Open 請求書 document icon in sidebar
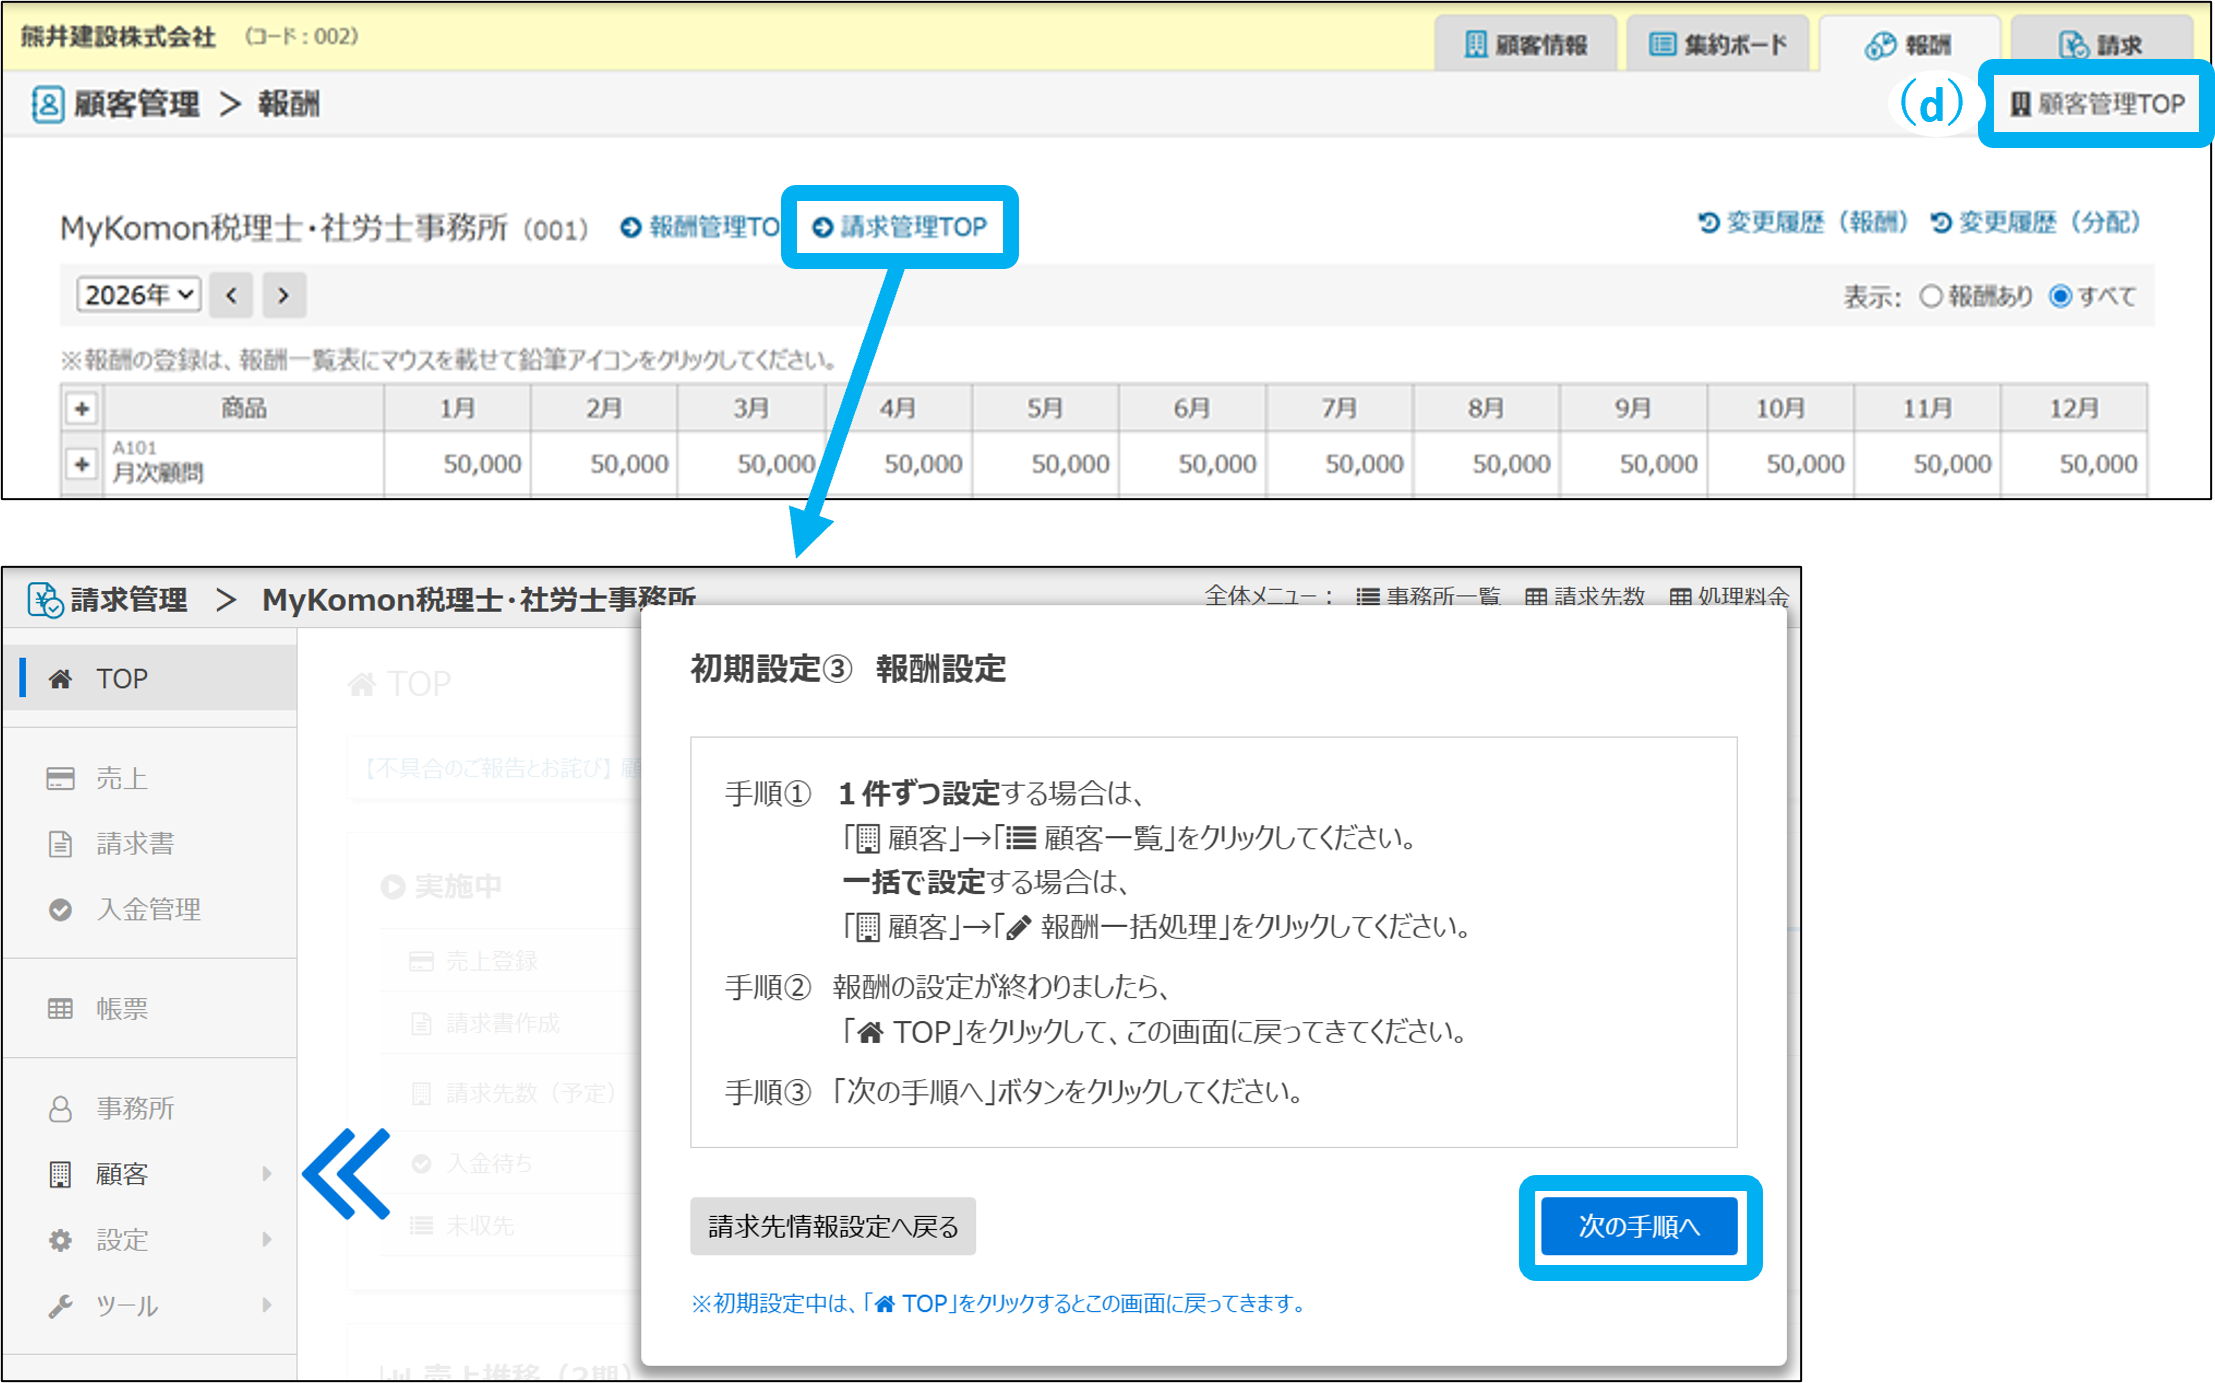2215x1383 pixels. (x=60, y=844)
